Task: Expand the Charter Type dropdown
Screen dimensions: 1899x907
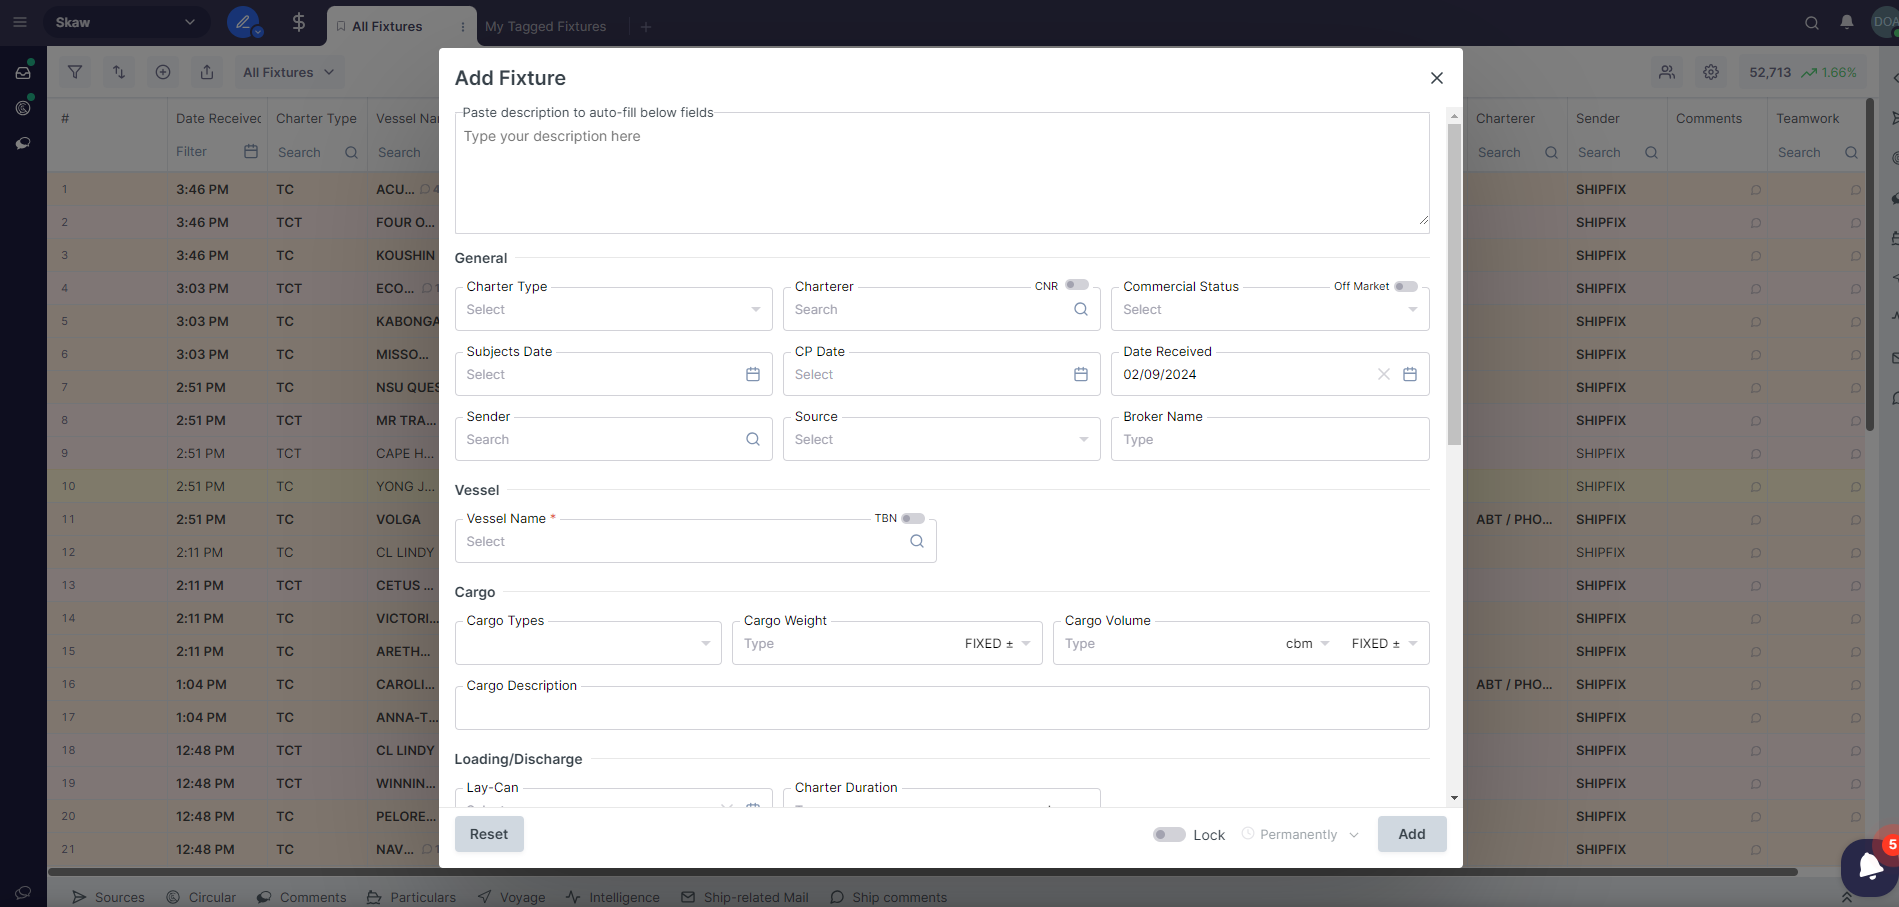Action: (x=613, y=310)
